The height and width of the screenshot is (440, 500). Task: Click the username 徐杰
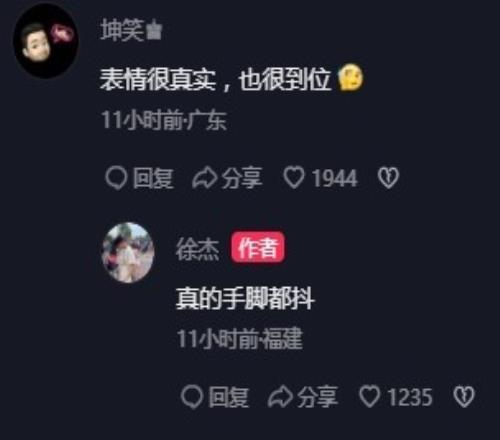(x=197, y=249)
